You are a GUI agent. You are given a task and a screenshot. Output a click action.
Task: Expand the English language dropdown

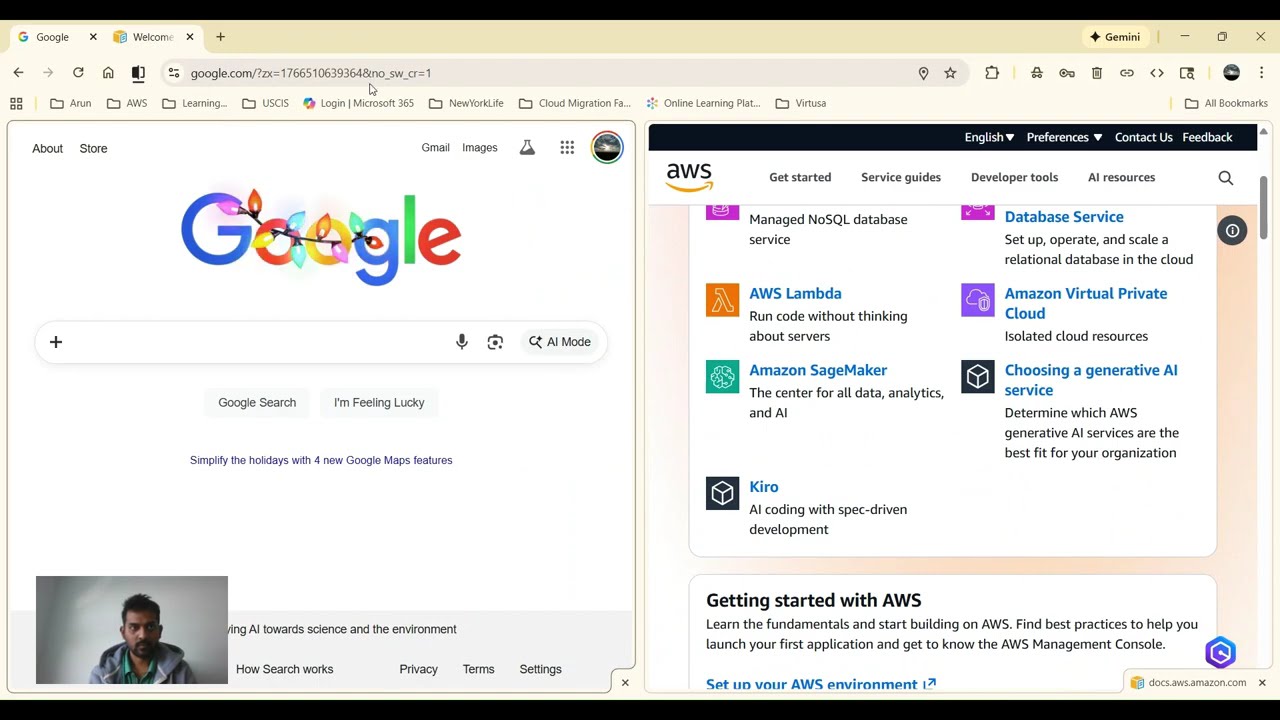(x=989, y=137)
